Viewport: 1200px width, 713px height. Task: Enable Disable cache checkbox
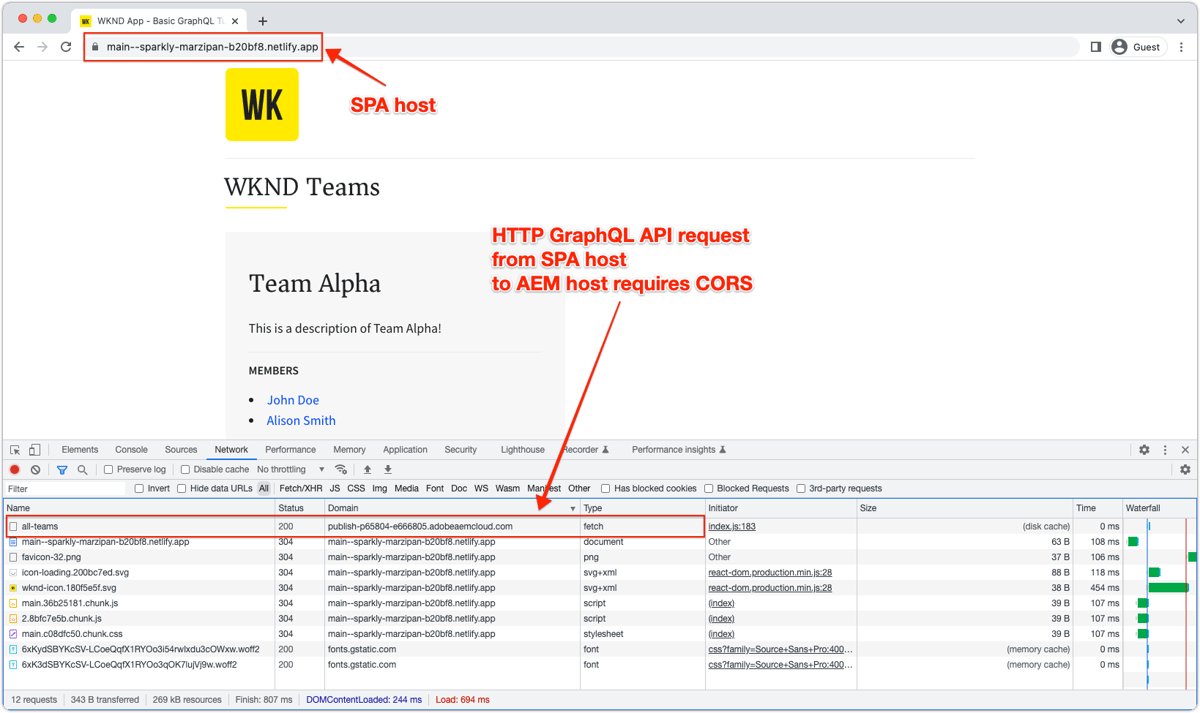click(x=185, y=469)
